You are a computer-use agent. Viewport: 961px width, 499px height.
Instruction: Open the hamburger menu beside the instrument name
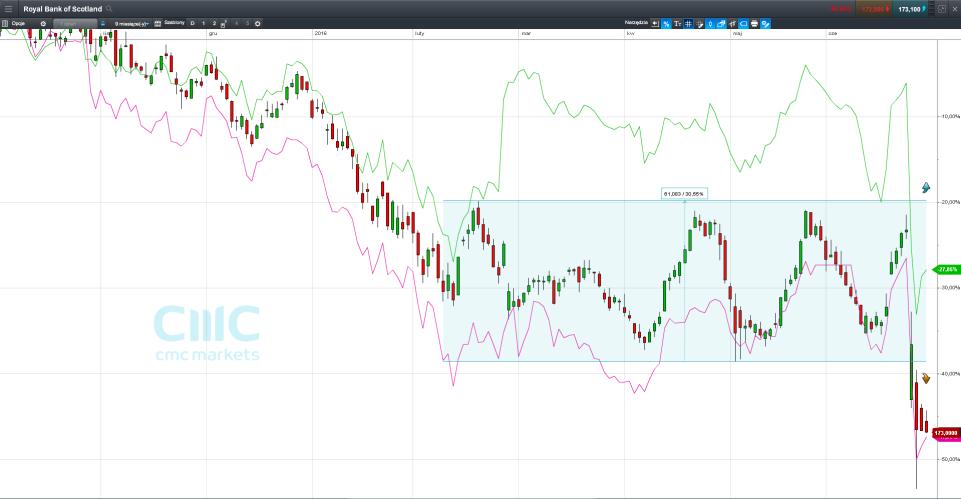pos(8,8)
